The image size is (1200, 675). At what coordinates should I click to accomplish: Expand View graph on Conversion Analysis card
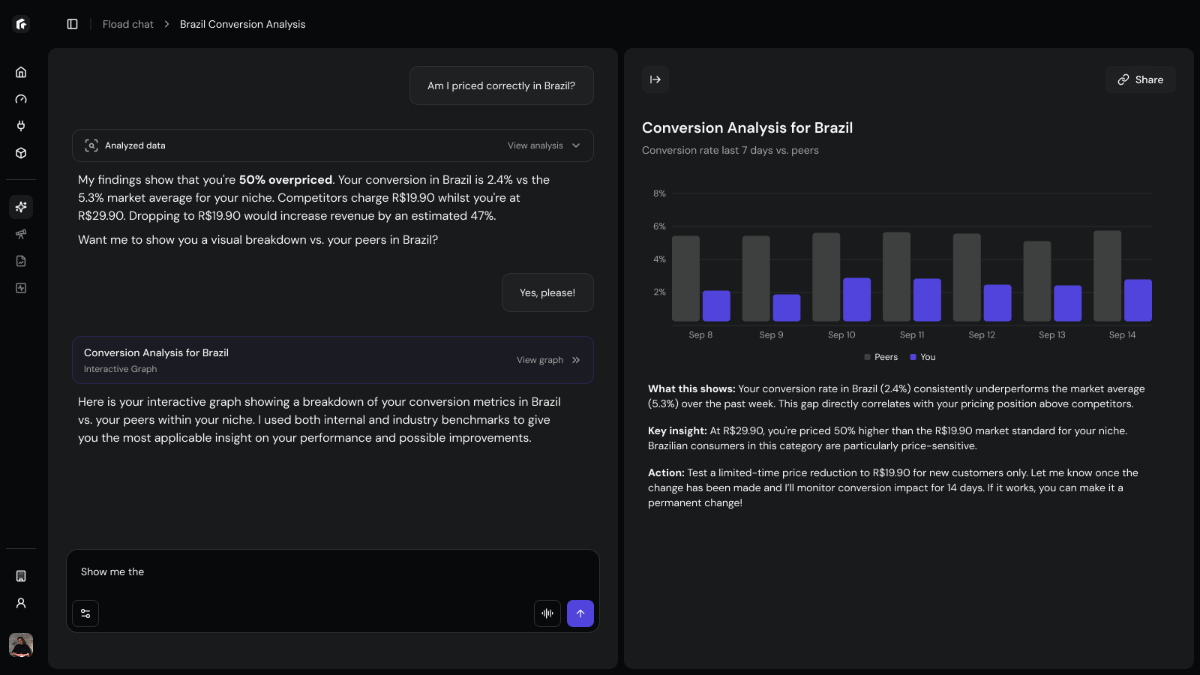(x=548, y=360)
